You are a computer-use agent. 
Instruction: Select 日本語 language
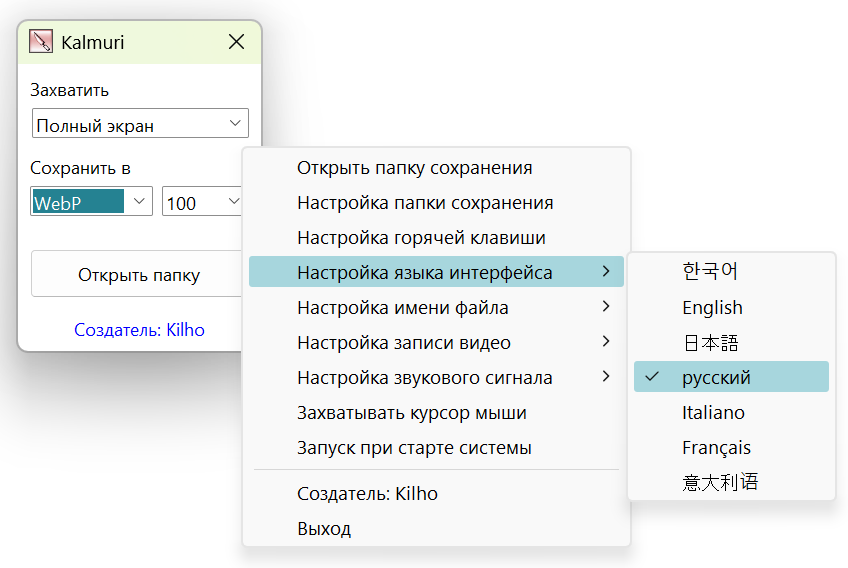pyautogui.click(x=731, y=342)
